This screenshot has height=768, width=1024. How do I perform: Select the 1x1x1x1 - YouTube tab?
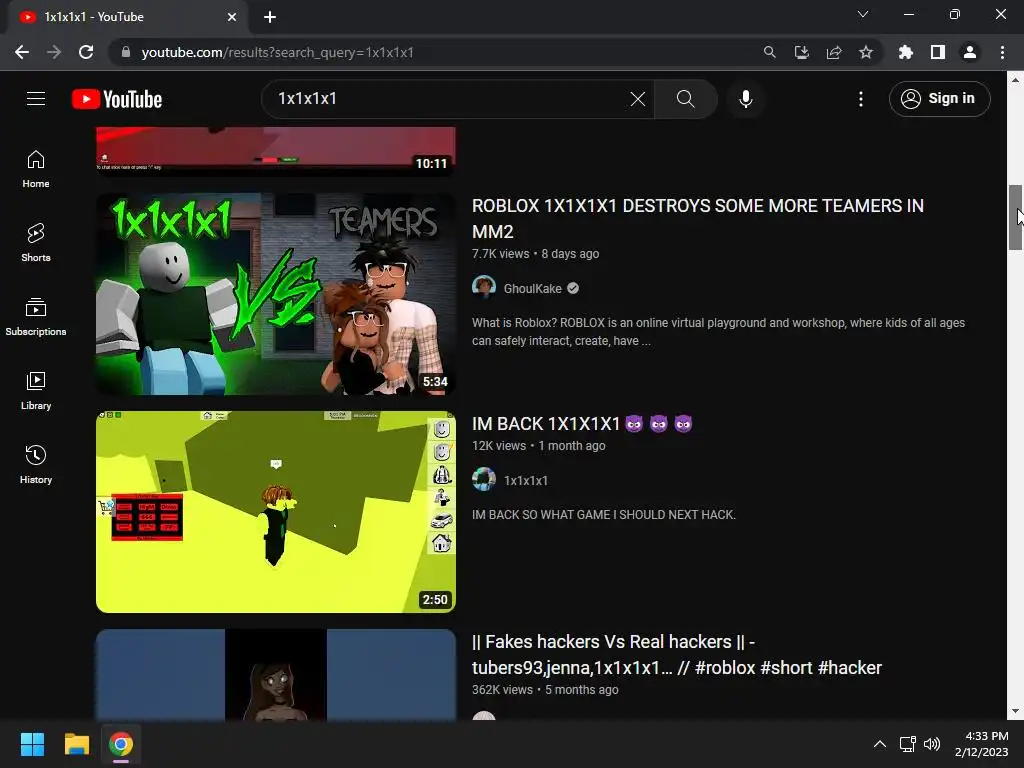coord(127,17)
